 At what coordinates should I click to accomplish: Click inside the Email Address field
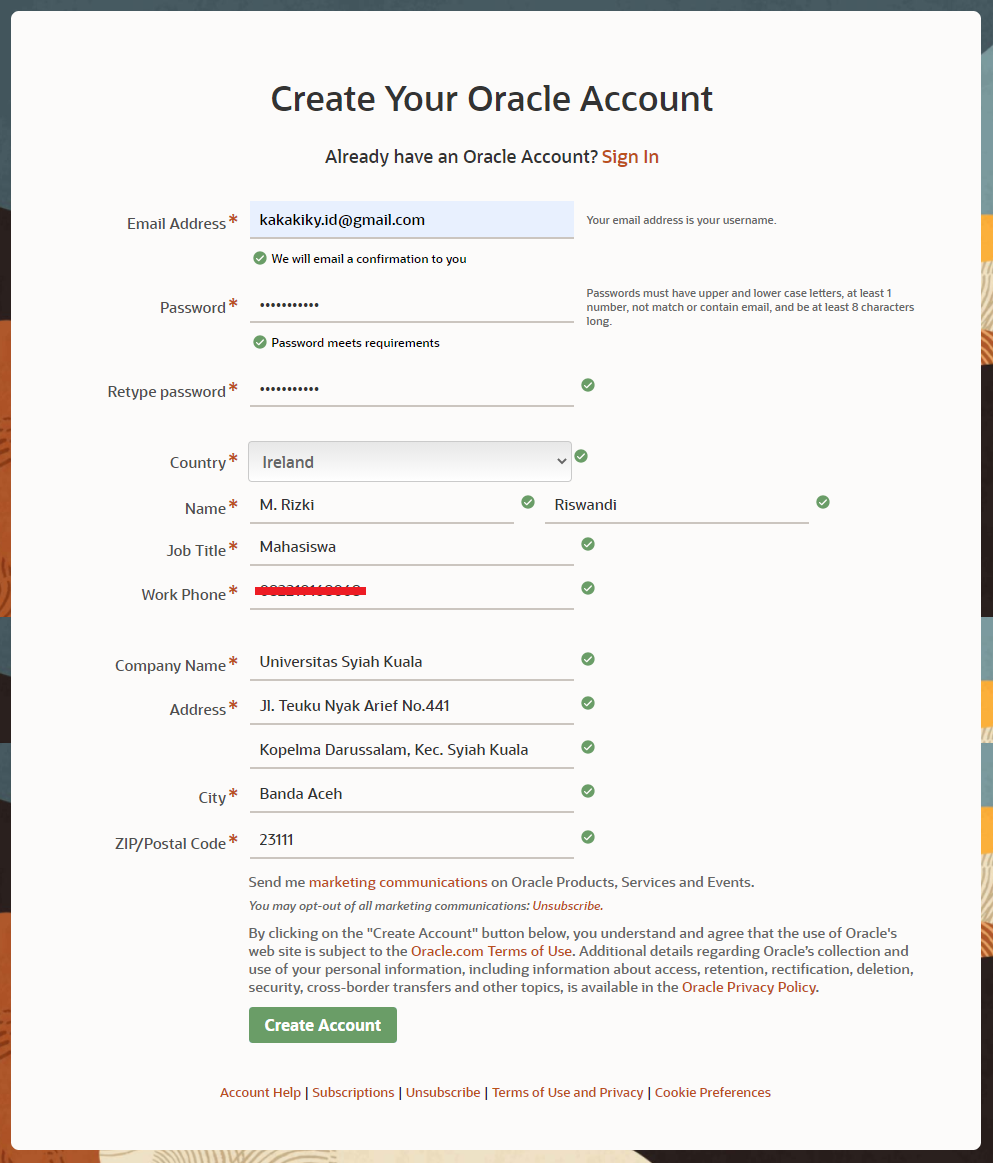[x=411, y=219]
